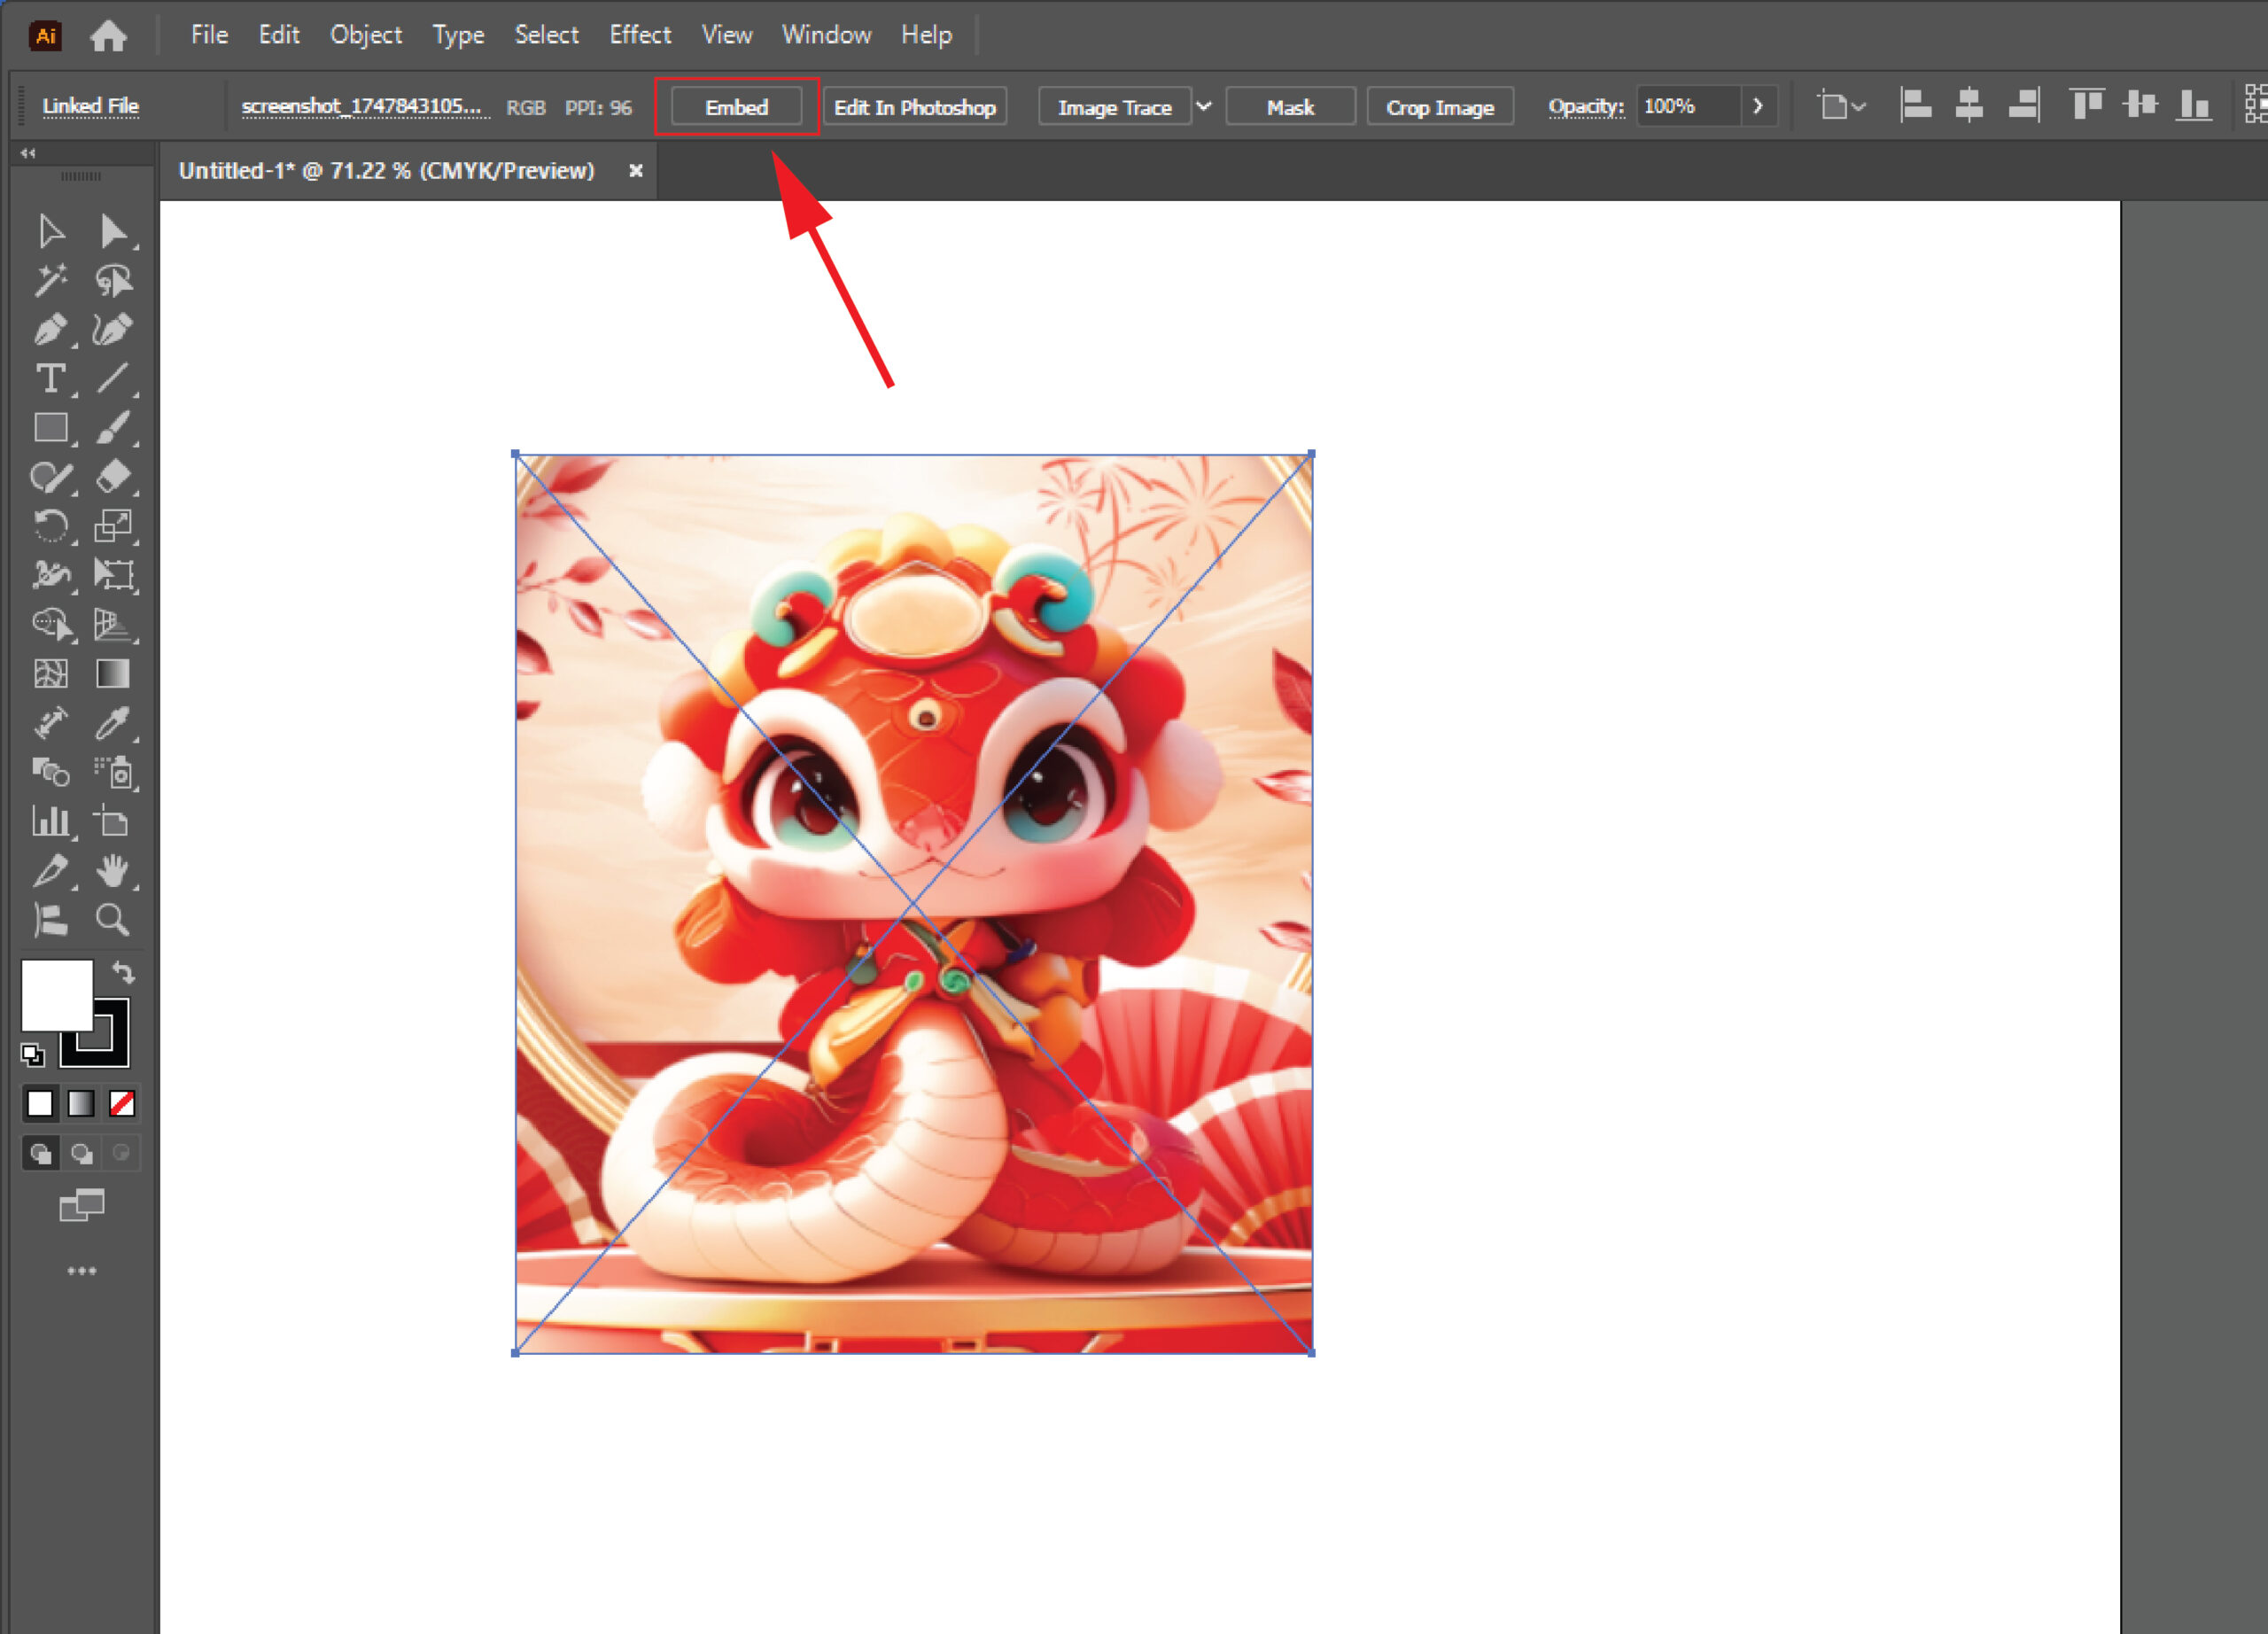The image size is (2268, 1634).
Task: Set paint type to Gradient
Action: pos(81,1103)
